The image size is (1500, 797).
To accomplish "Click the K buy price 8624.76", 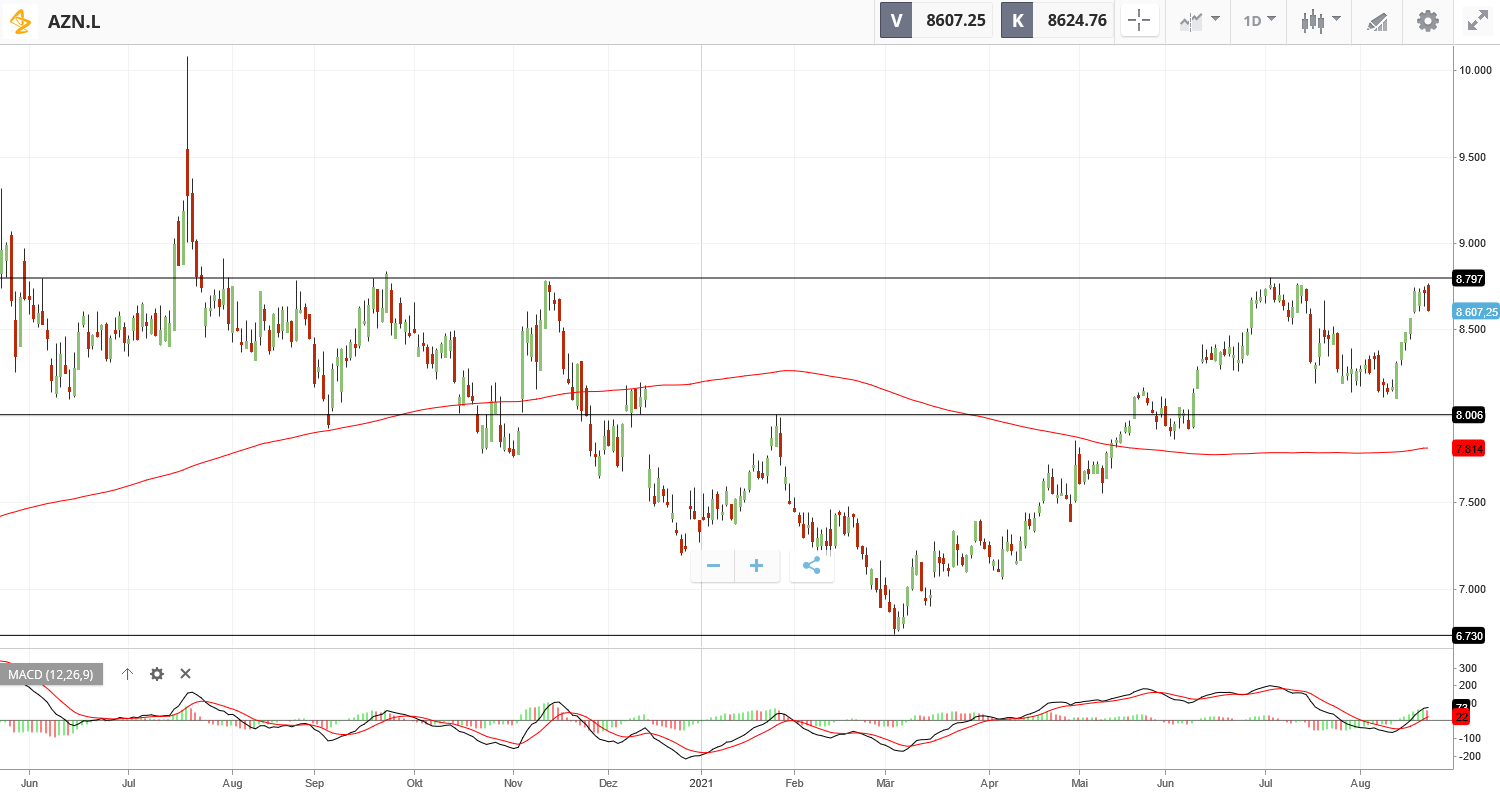I will tap(1057, 20).
